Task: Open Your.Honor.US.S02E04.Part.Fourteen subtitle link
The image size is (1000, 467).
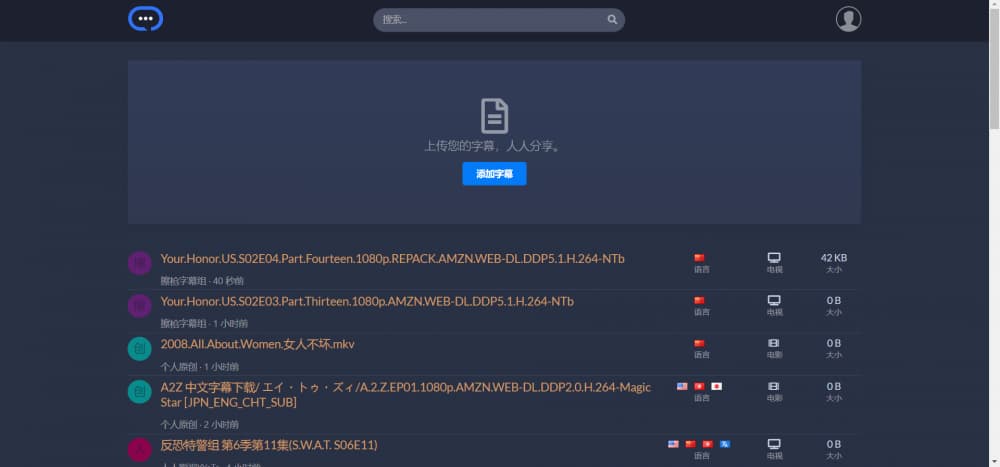Action: coord(392,258)
